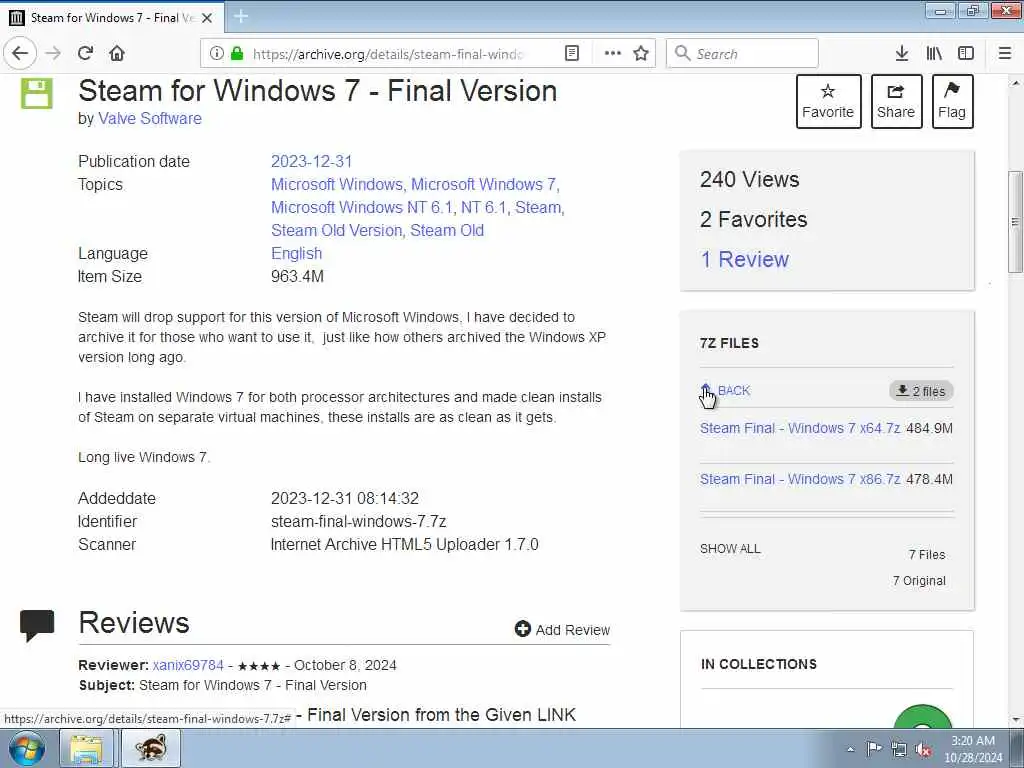Download Steam Final - Windows 7 x86.7z
Image resolution: width=1024 pixels, height=768 pixels.
800,479
